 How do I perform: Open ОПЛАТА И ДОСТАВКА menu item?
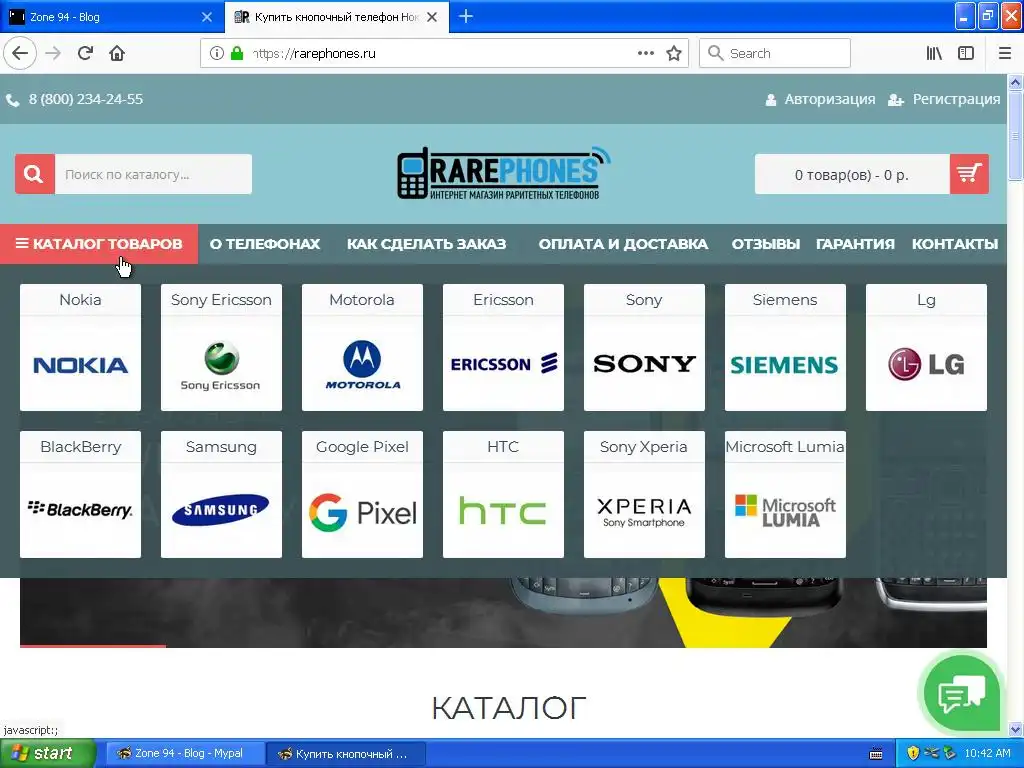[623, 244]
